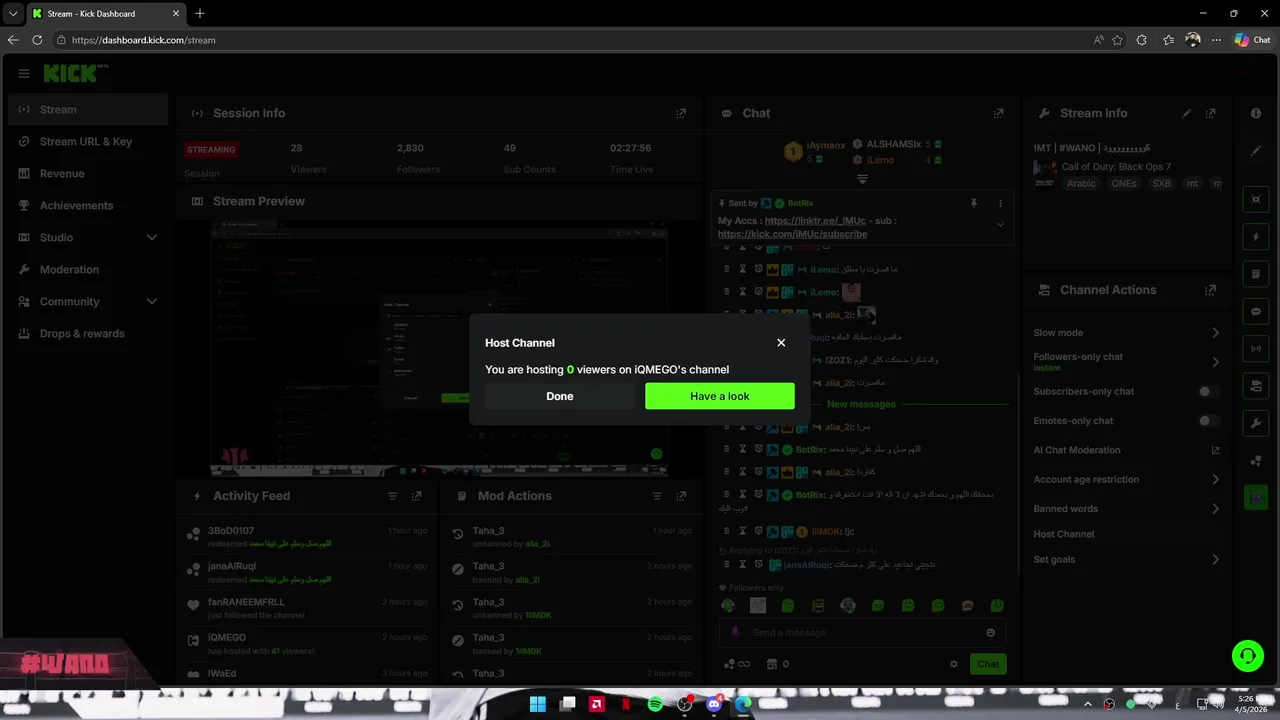This screenshot has height=720, width=1280.
Task: Click the lightning bolt widget in right rail
Action: point(1256,237)
